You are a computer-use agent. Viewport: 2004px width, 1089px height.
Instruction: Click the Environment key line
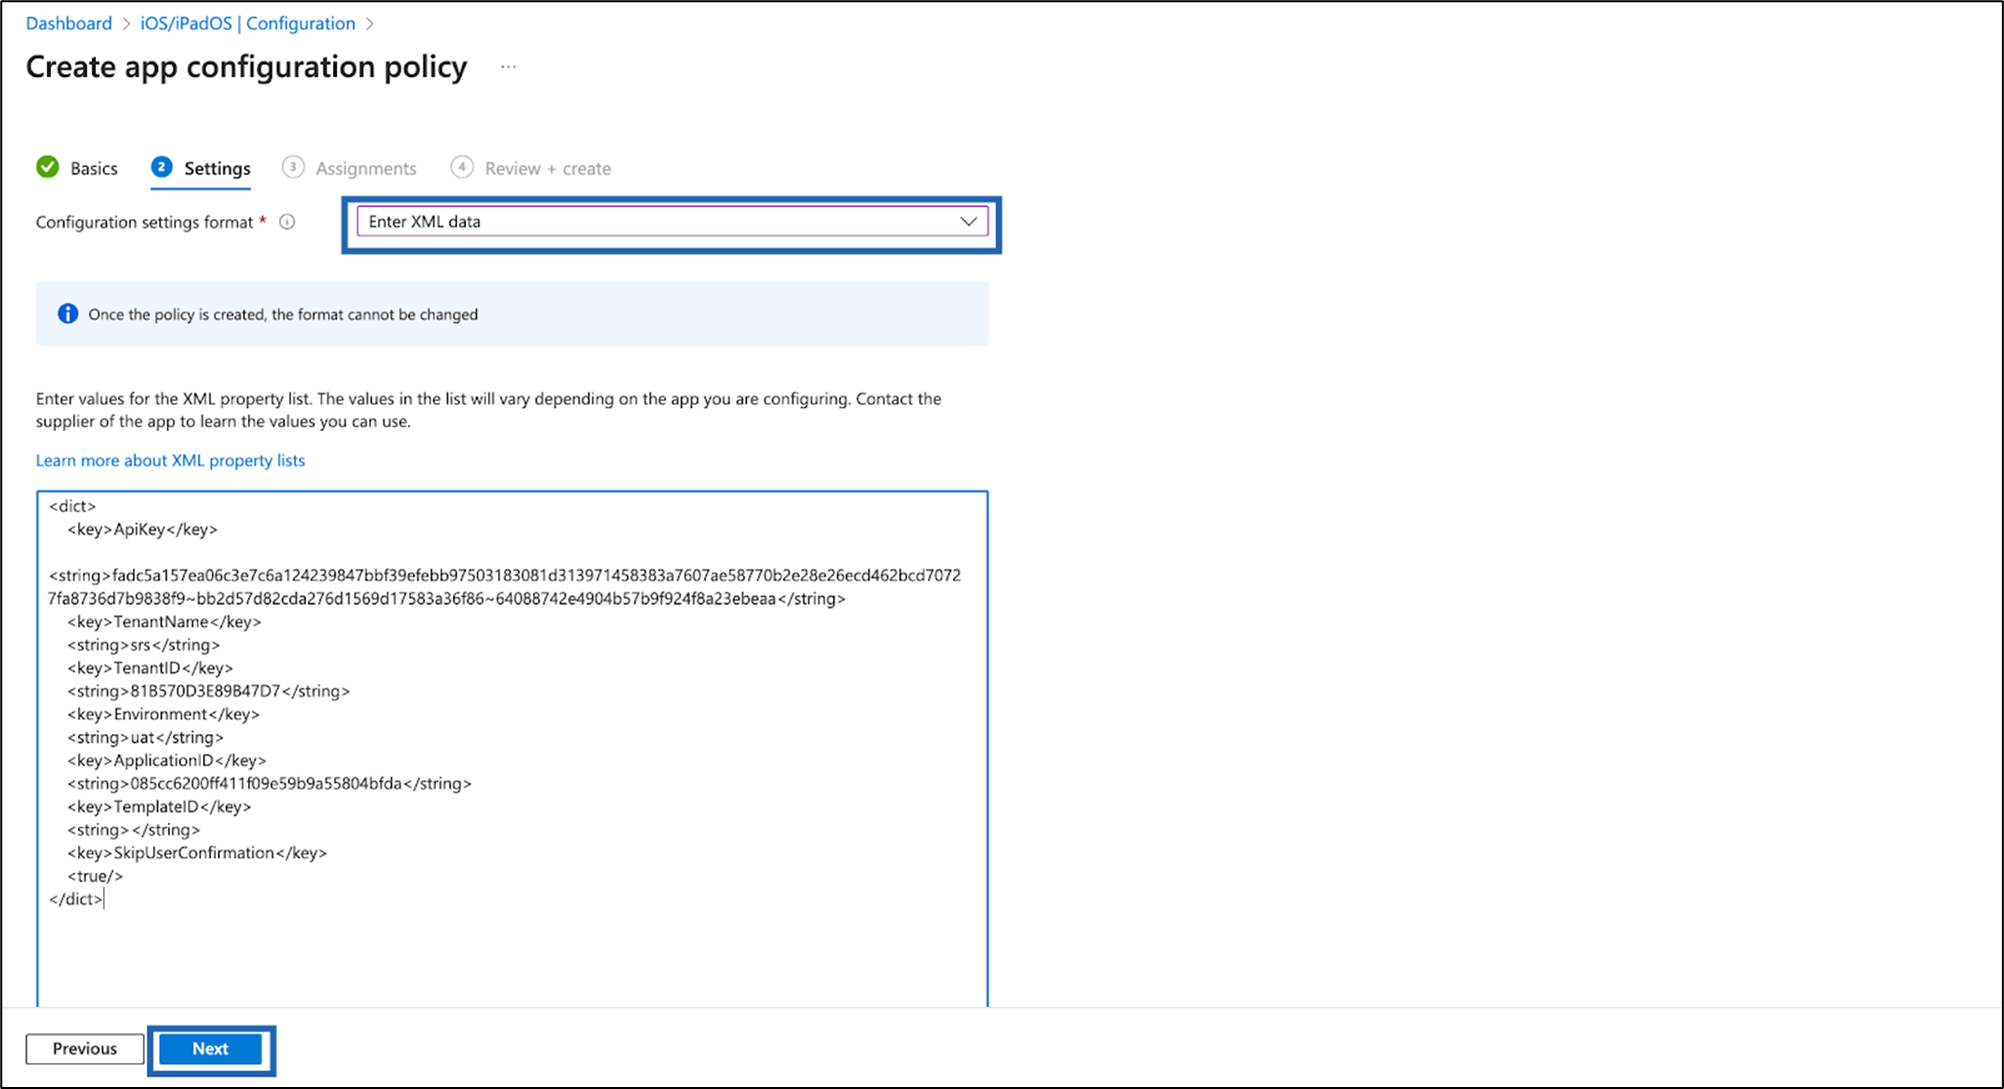(163, 714)
